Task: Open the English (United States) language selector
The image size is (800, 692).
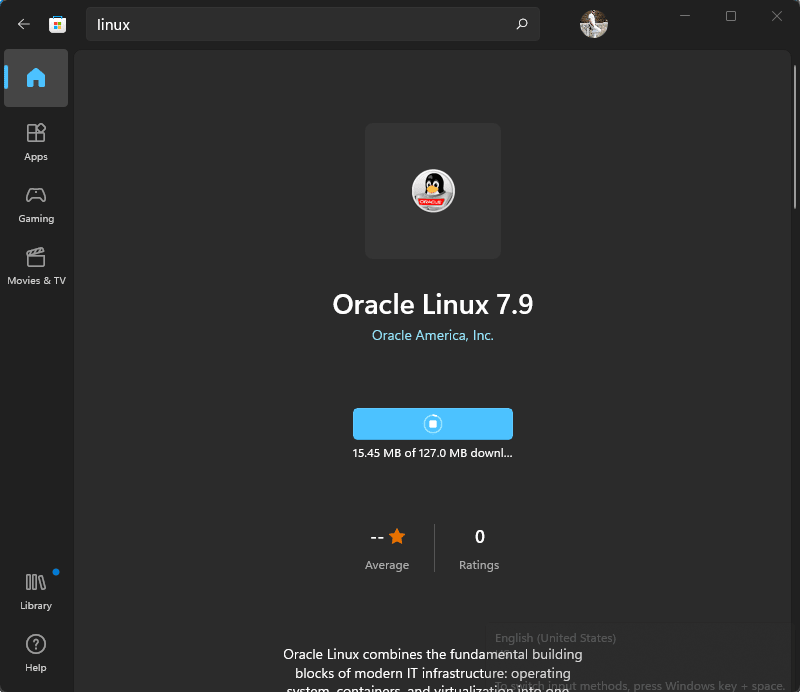Action: (x=555, y=637)
